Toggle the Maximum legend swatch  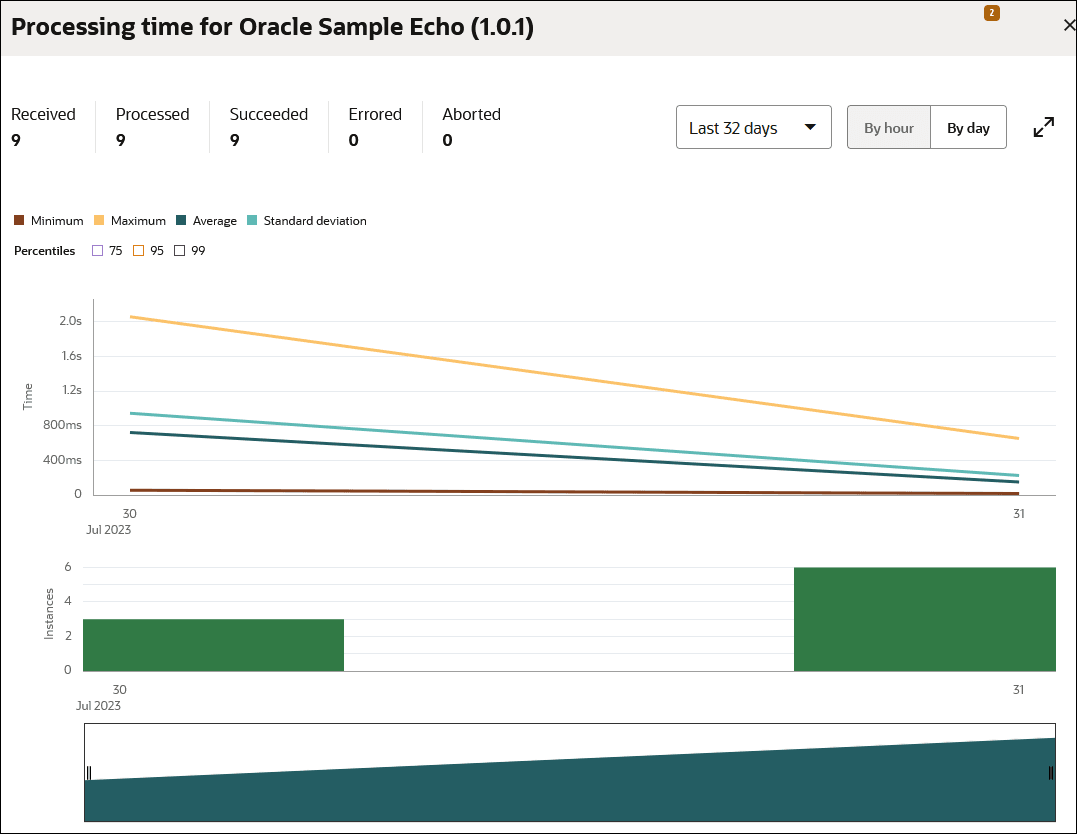pyautogui.click(x=99, y=221)
